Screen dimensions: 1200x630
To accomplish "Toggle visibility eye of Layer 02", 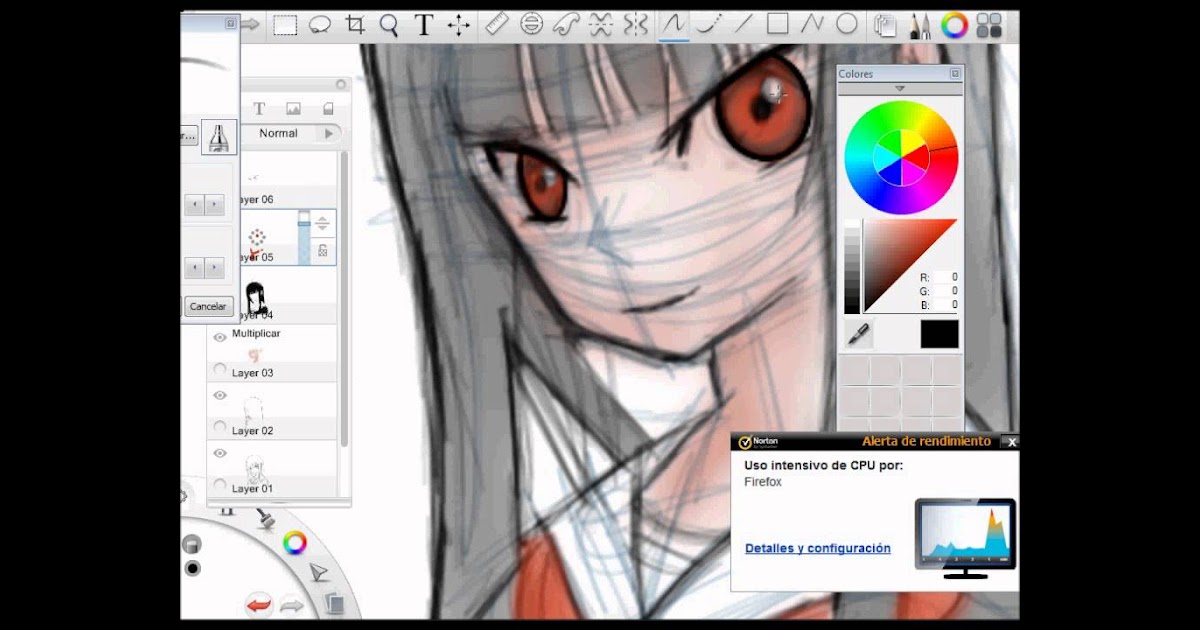I will pos(220,396).
